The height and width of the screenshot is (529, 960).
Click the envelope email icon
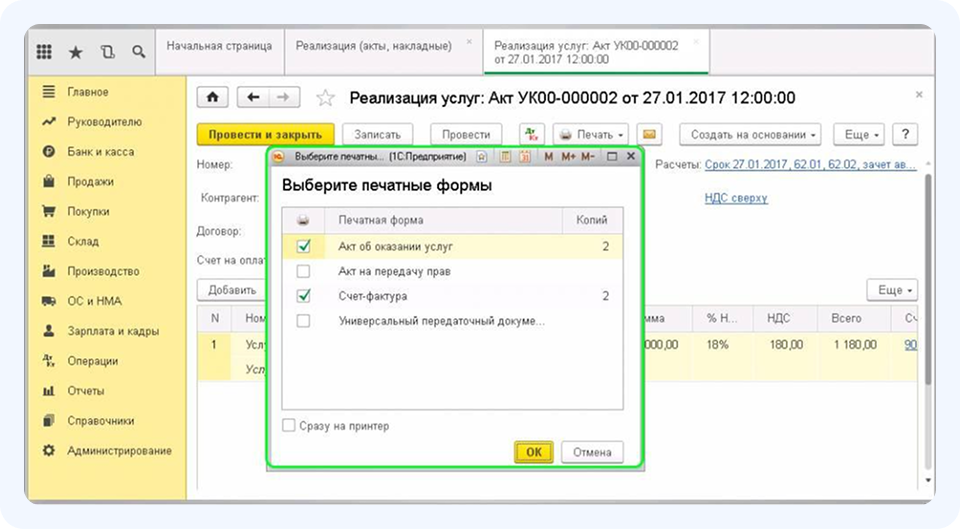click(x=649, y=134)
